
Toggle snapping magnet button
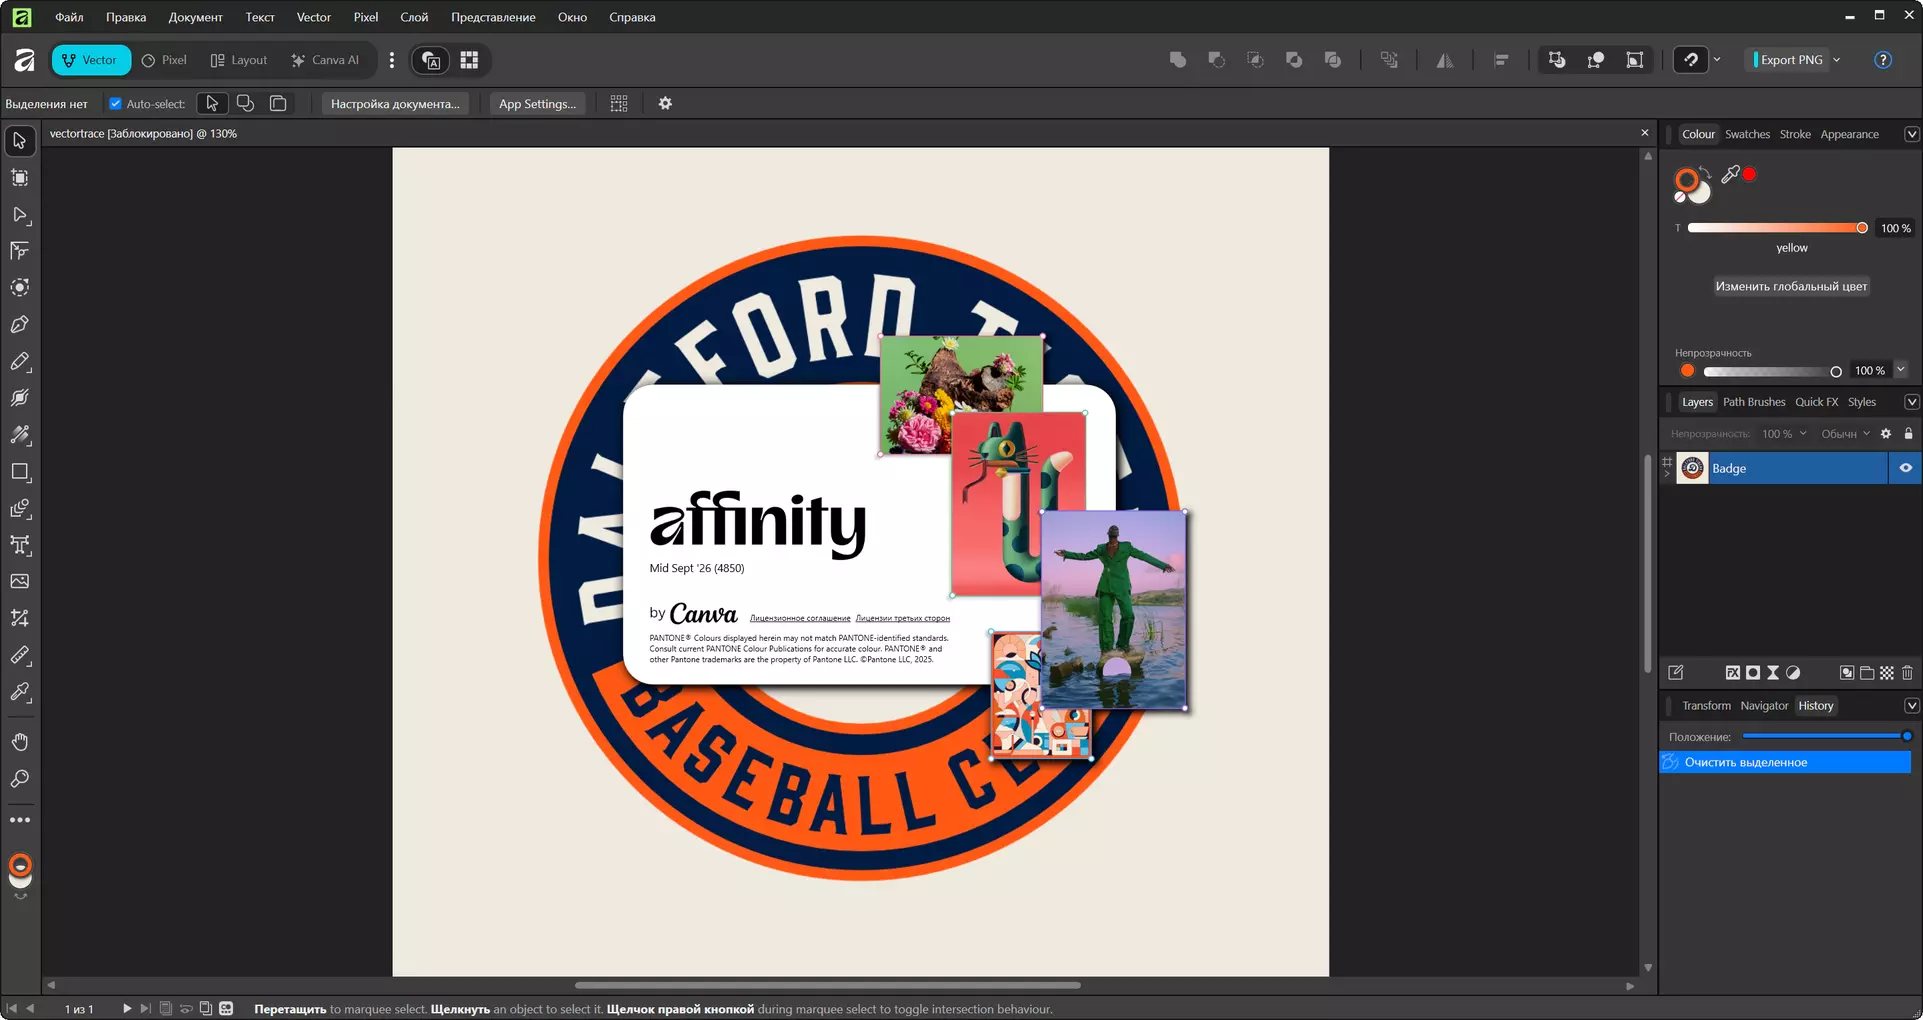(1691, 60)
